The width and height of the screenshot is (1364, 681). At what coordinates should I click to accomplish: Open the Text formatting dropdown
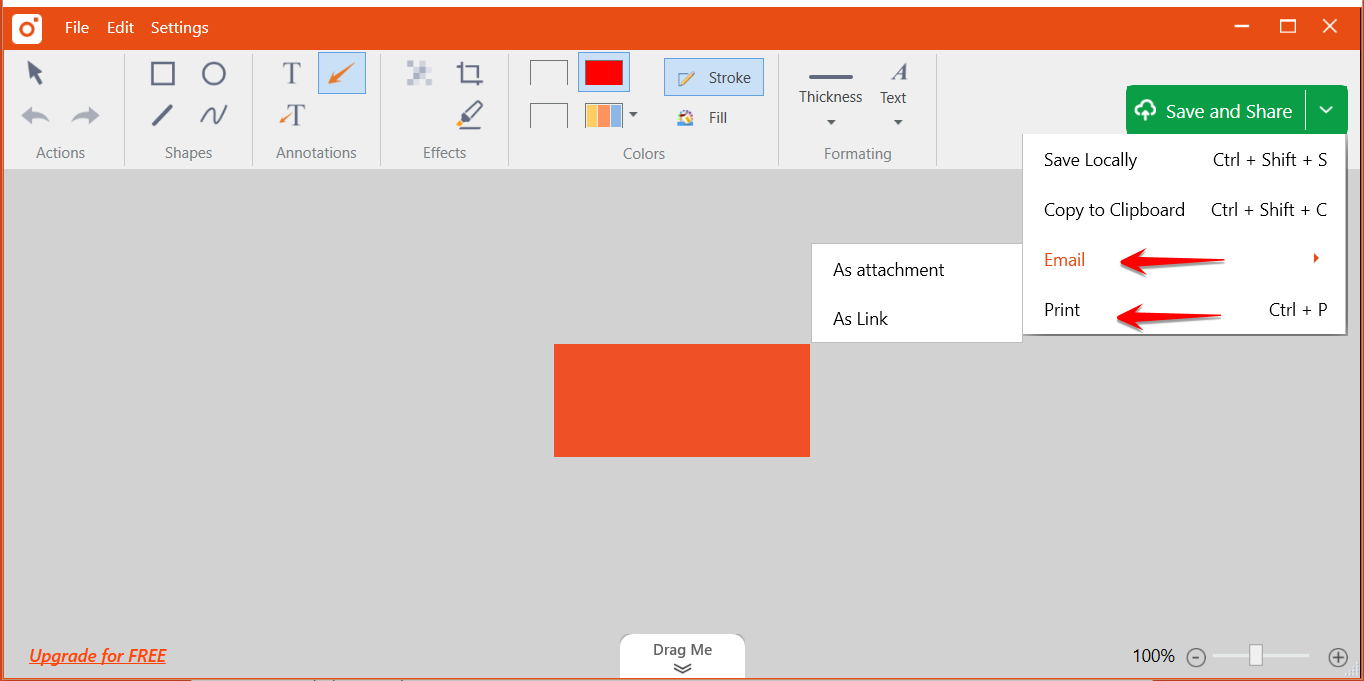pyautogui.click(x=894, y=96)
